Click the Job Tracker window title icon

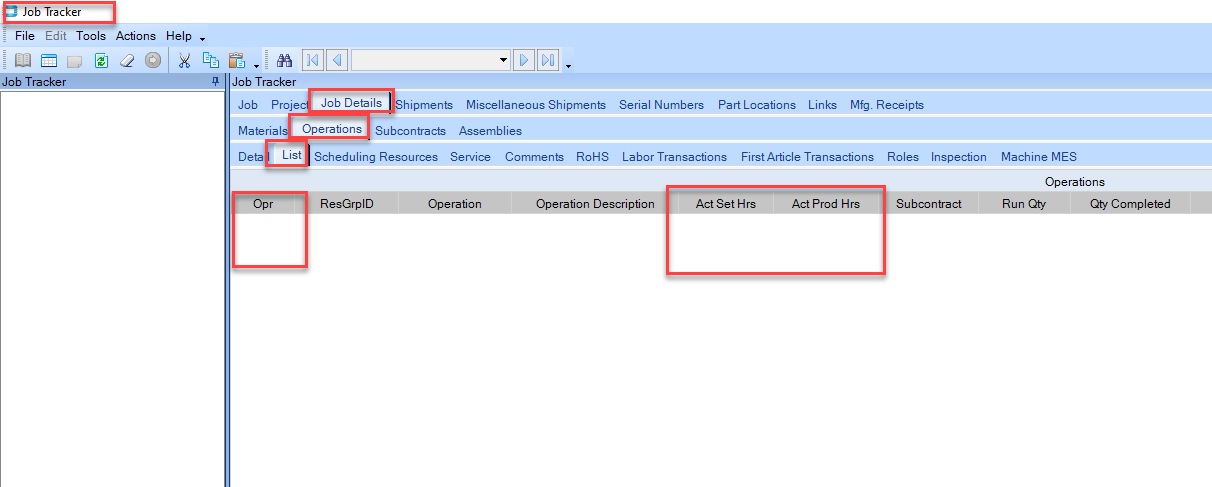[x=12, y=12]
